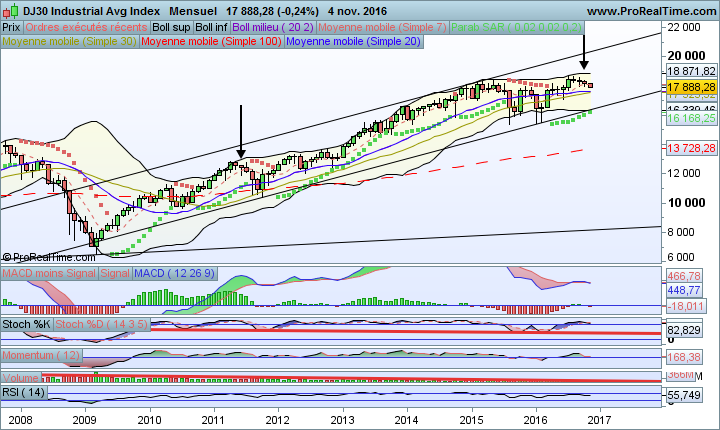Select Moyenne mobile (Simple 20) label

point(353,41)
